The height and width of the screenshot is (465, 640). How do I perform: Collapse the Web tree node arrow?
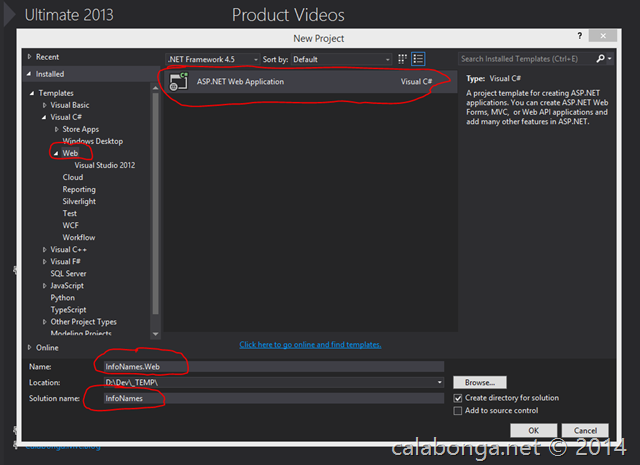pos(56,153)
